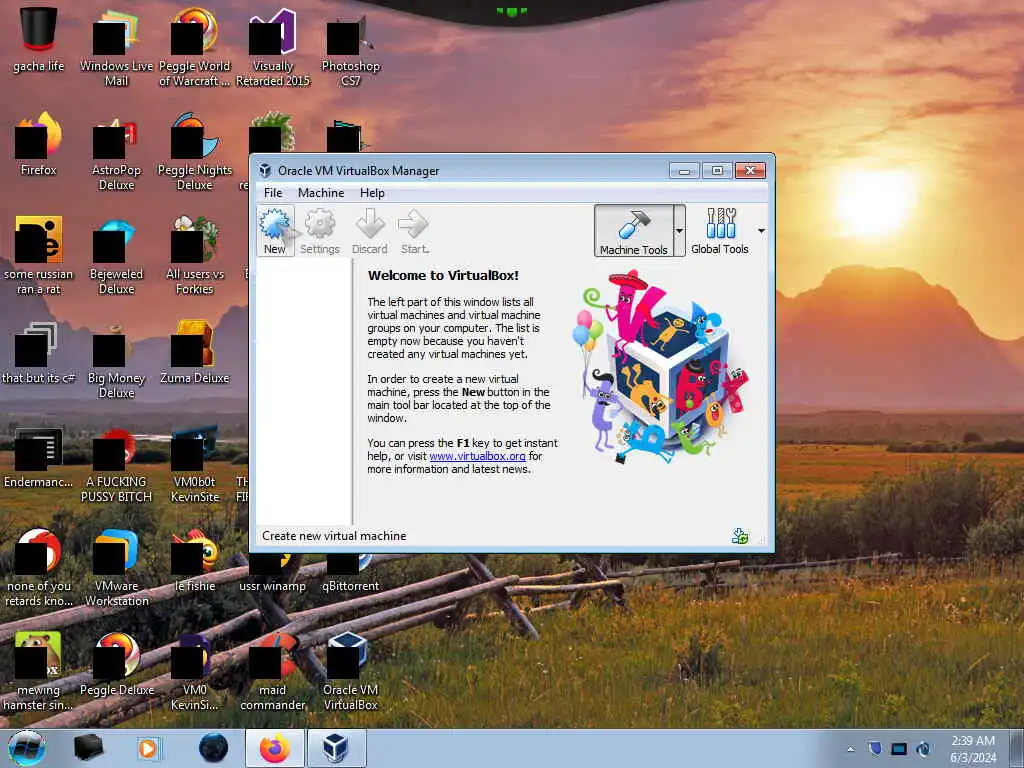The height and width of the screenshot is (768, 1024).
Task: Click the Start arrow toolbar button
Action: coord(414,231)
